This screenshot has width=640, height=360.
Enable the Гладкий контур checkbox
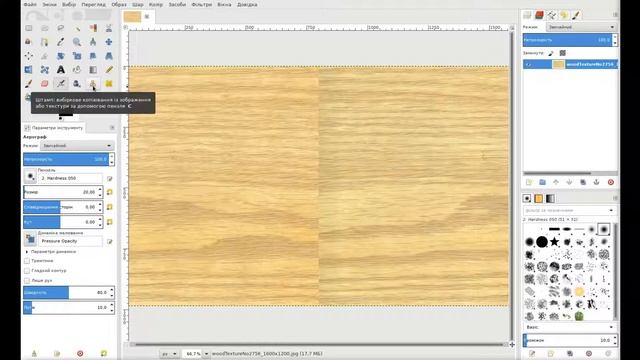point(27,271)
